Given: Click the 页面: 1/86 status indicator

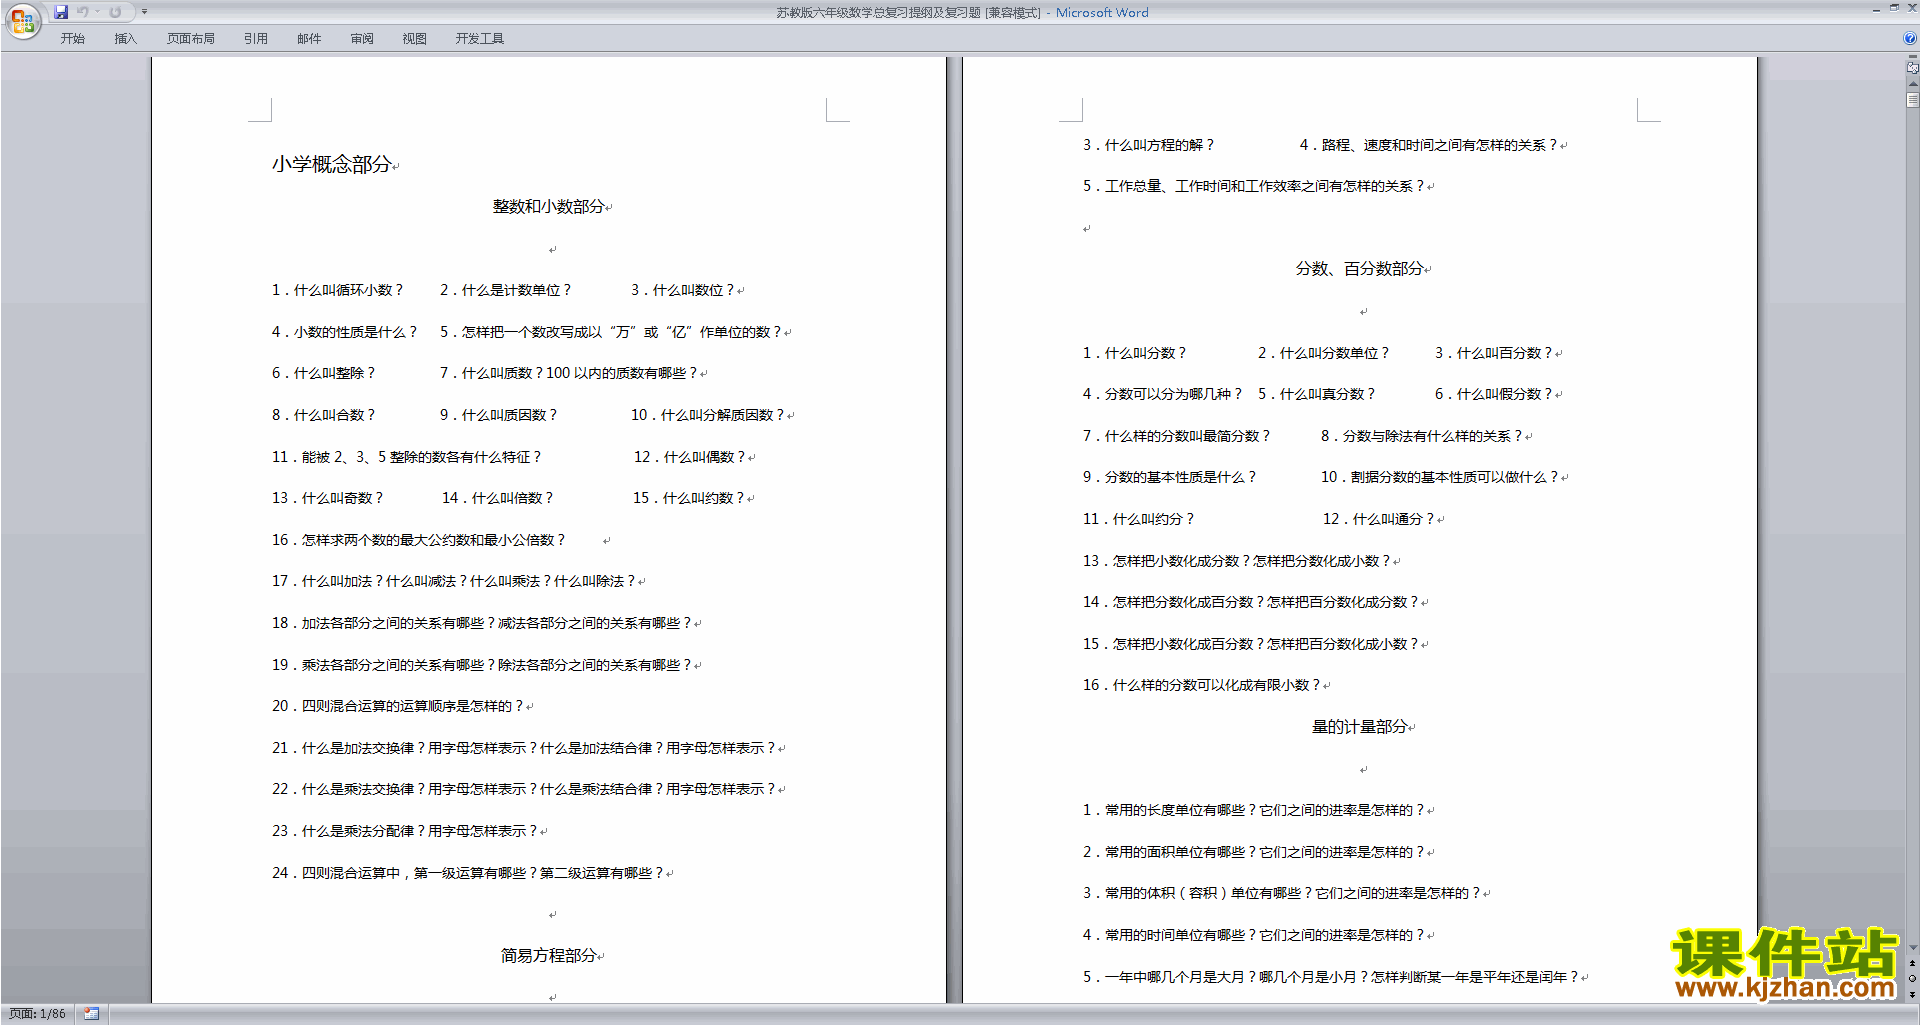Looking at the screenshot, I should click(x=37, y=1014).
